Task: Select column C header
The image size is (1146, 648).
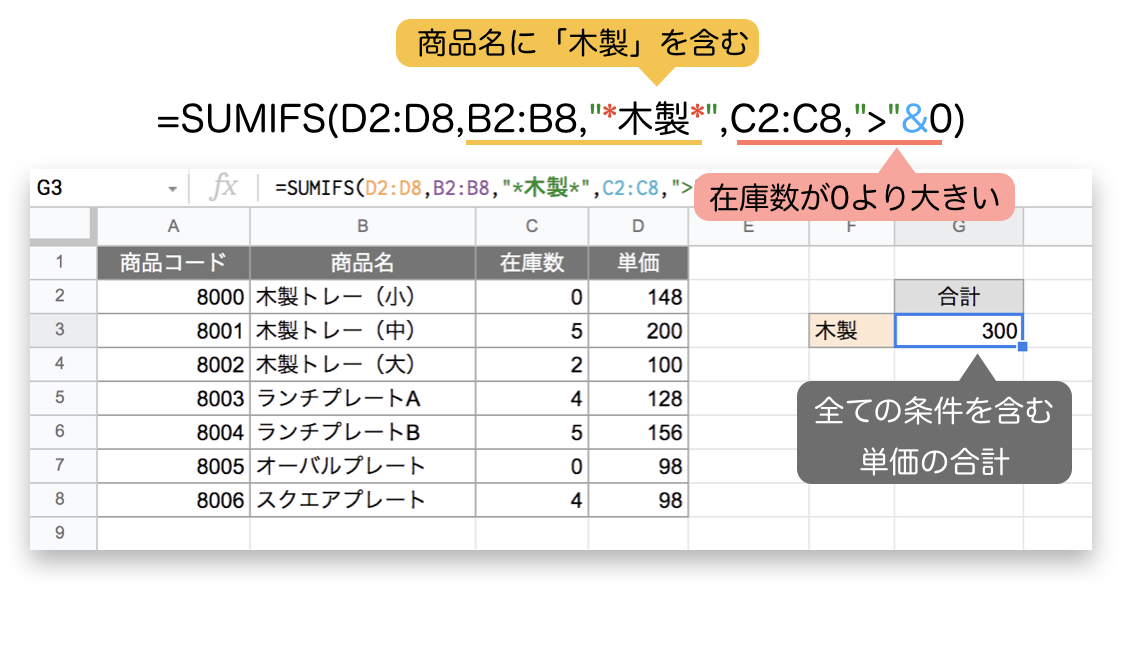Action: pos(532,226)
